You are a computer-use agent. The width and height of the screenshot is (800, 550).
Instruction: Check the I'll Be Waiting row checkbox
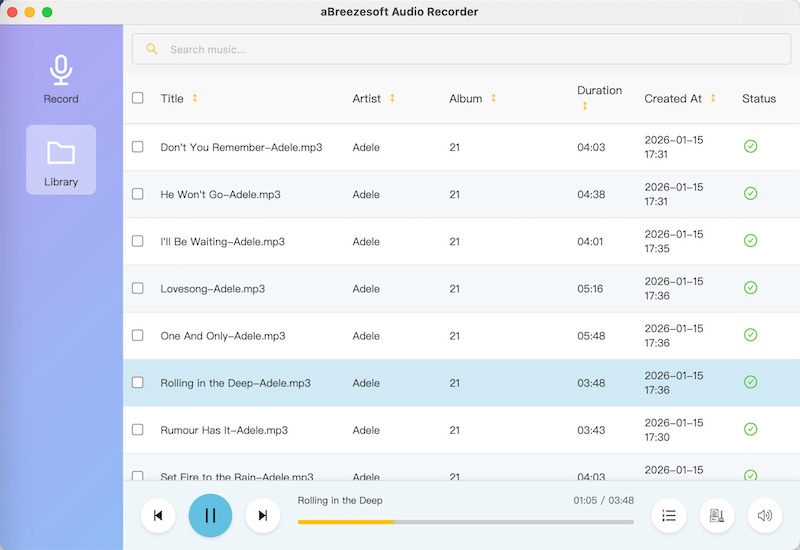(138, 241)
